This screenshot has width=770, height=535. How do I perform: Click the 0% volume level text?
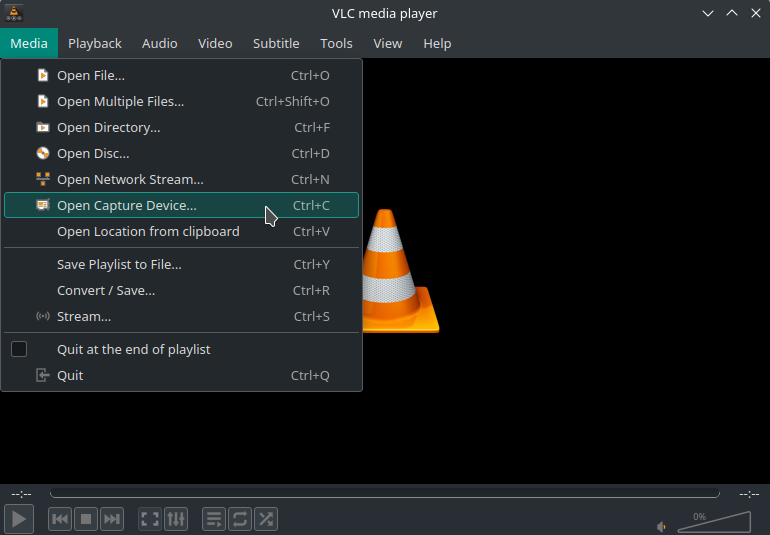pos(700,516)
